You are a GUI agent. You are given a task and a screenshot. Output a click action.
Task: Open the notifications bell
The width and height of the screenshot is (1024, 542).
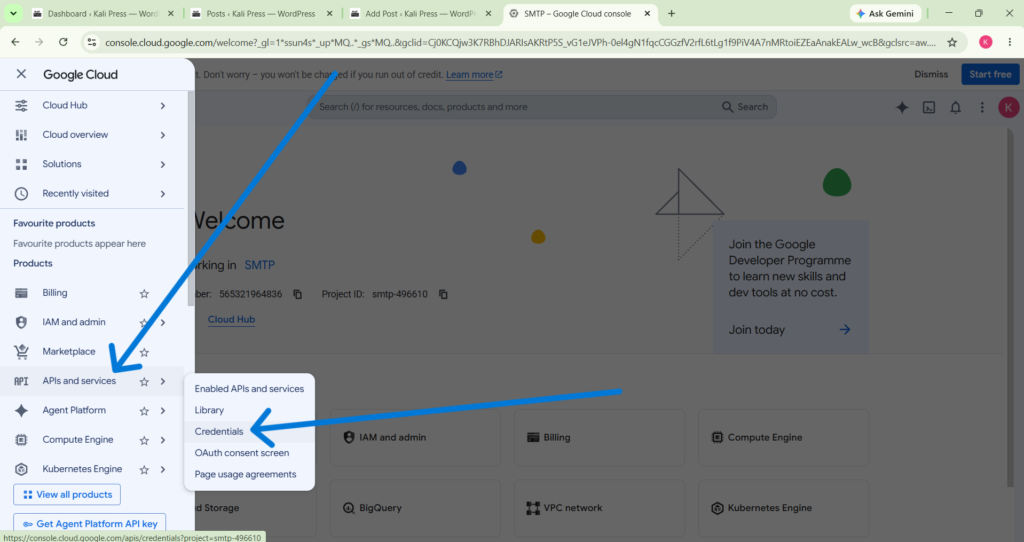click(955, 107)
